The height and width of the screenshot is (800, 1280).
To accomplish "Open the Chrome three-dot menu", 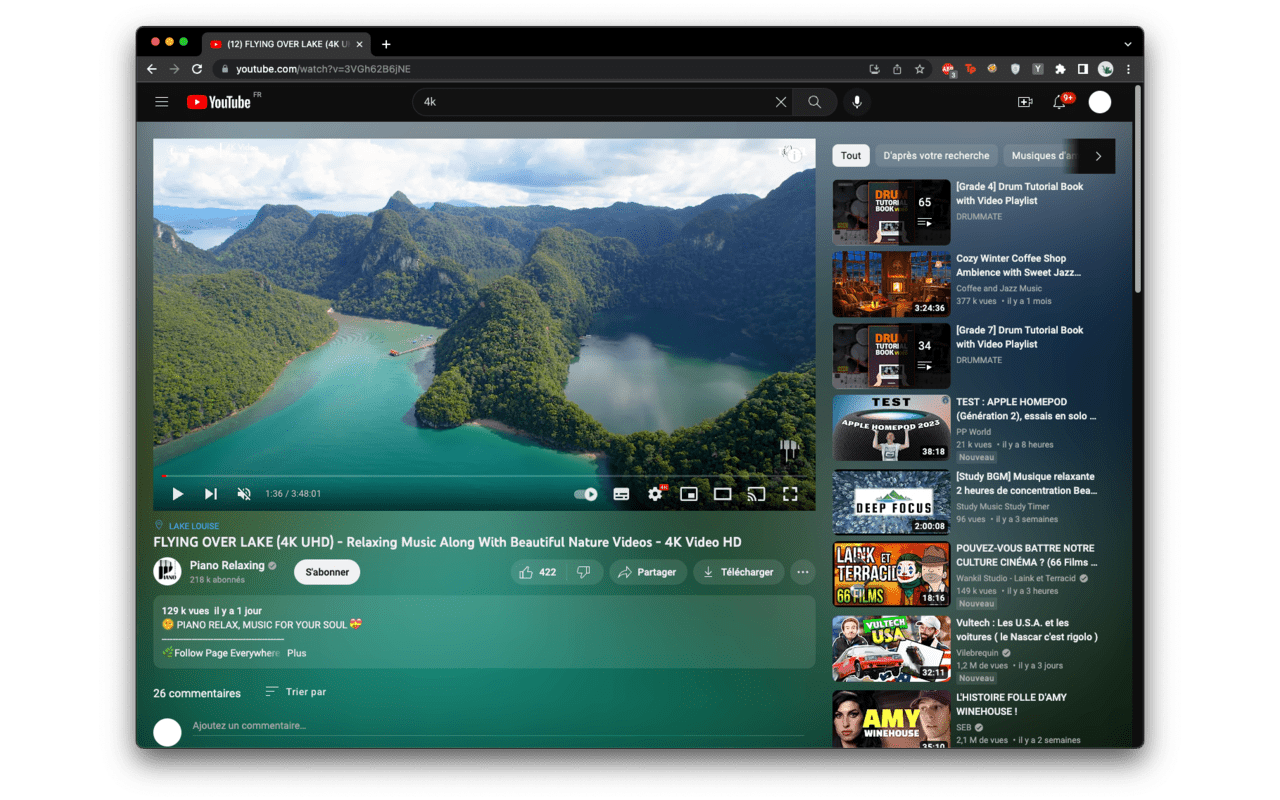I will 1128,69.
